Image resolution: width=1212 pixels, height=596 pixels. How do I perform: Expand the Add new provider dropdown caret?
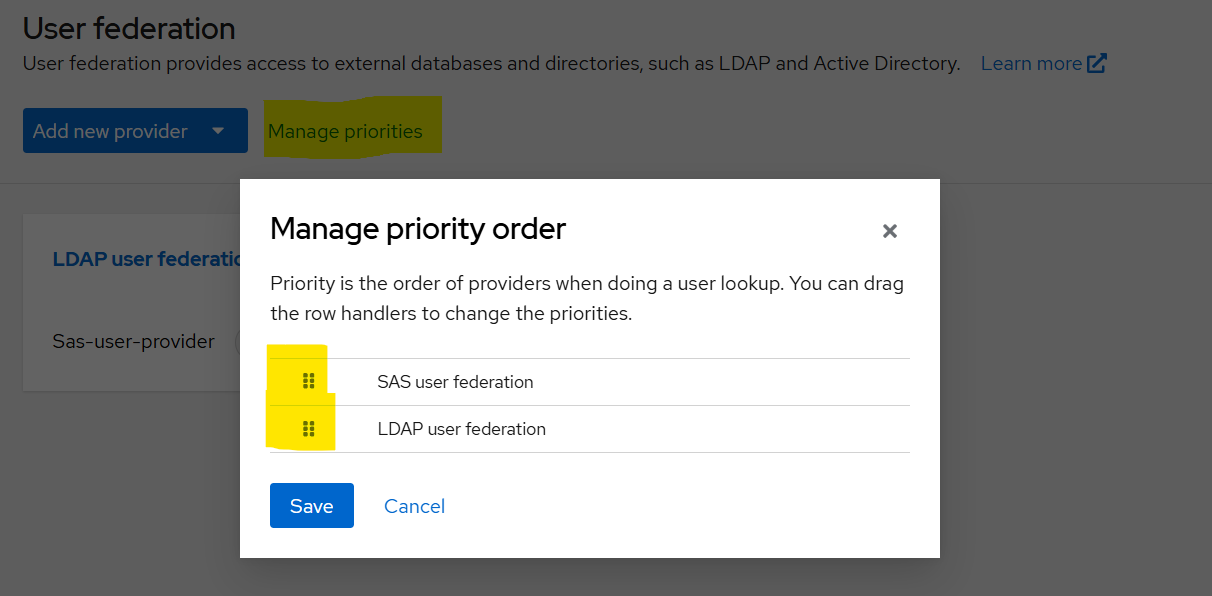(218, 131)
